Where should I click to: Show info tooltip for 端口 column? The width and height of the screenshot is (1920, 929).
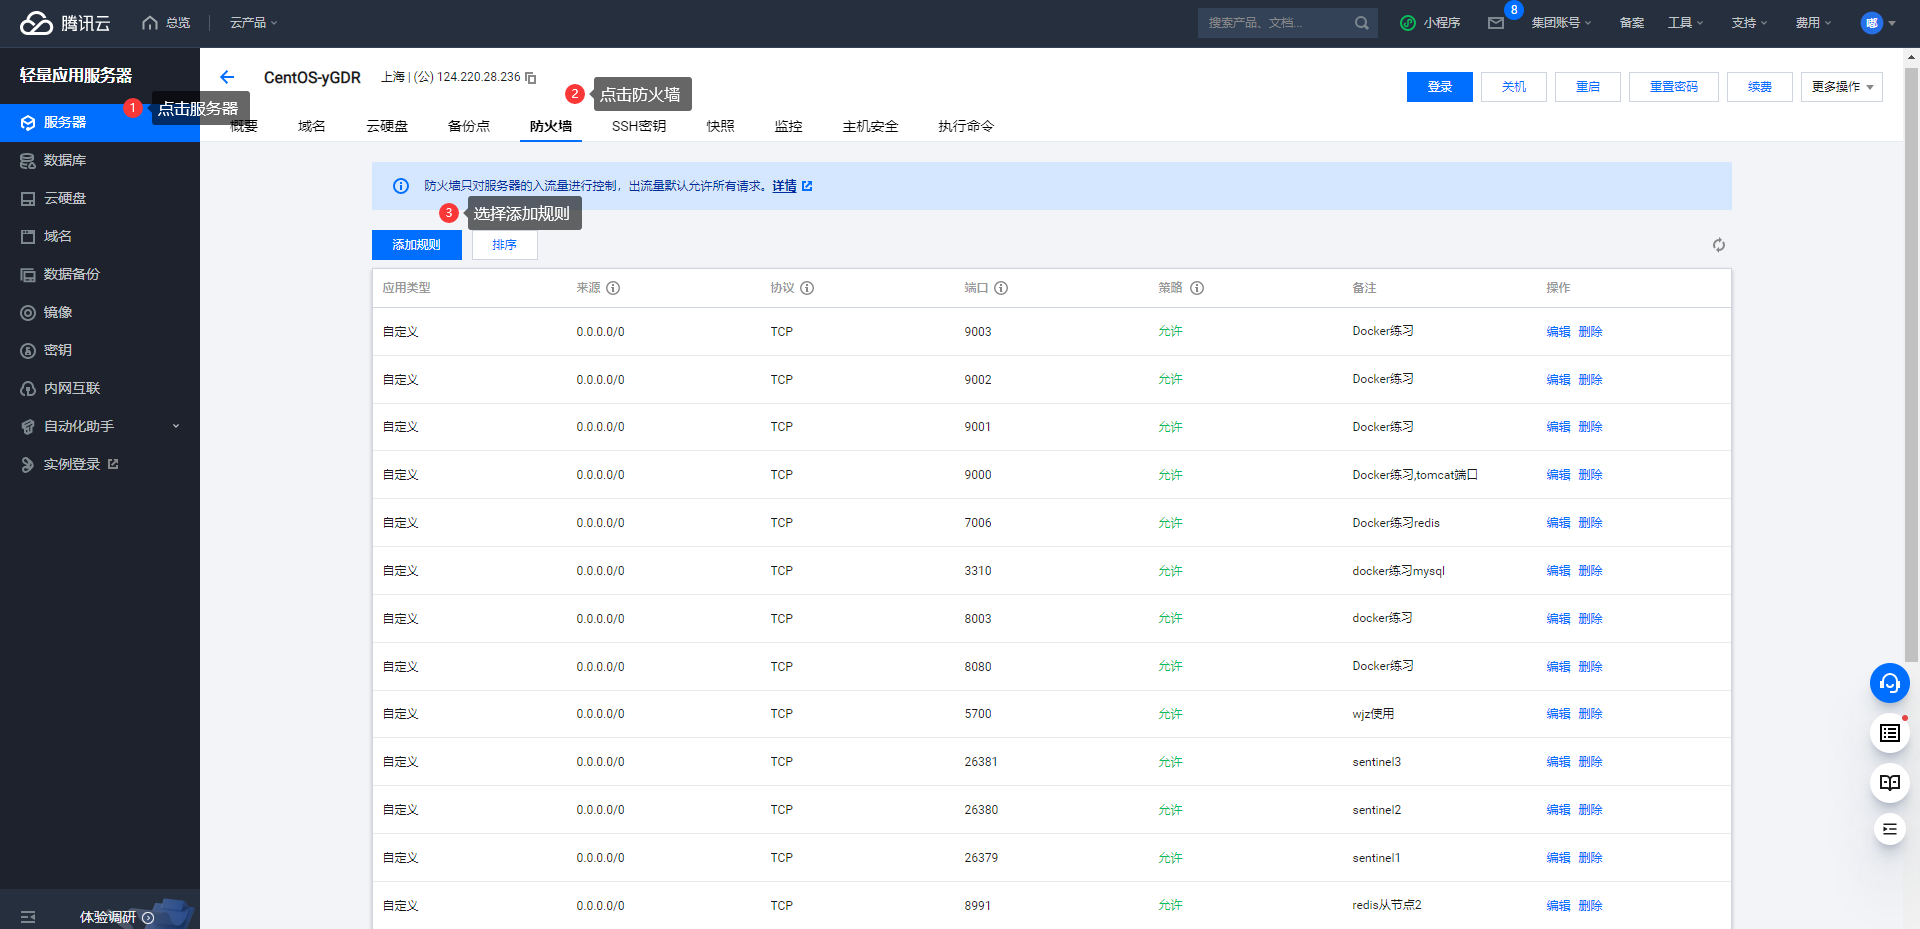pyautogui.click(x=1001, y=288)
